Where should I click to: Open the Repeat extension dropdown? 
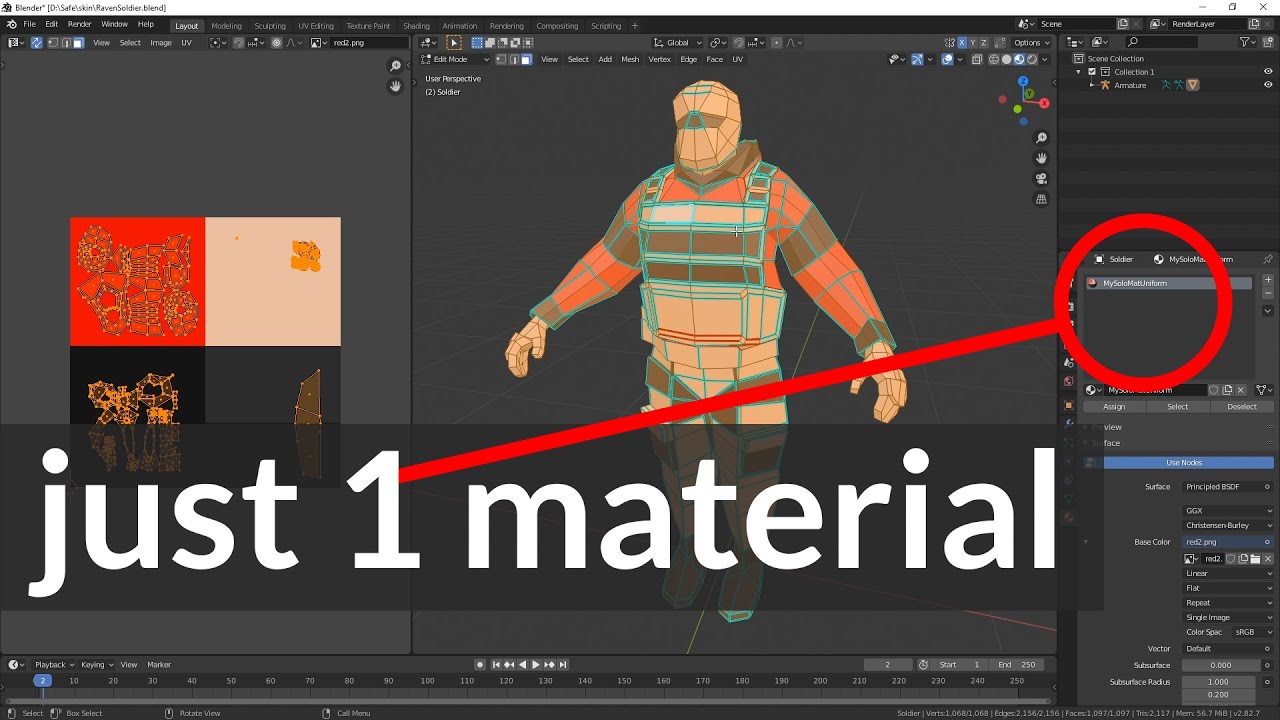point(1228,603)
